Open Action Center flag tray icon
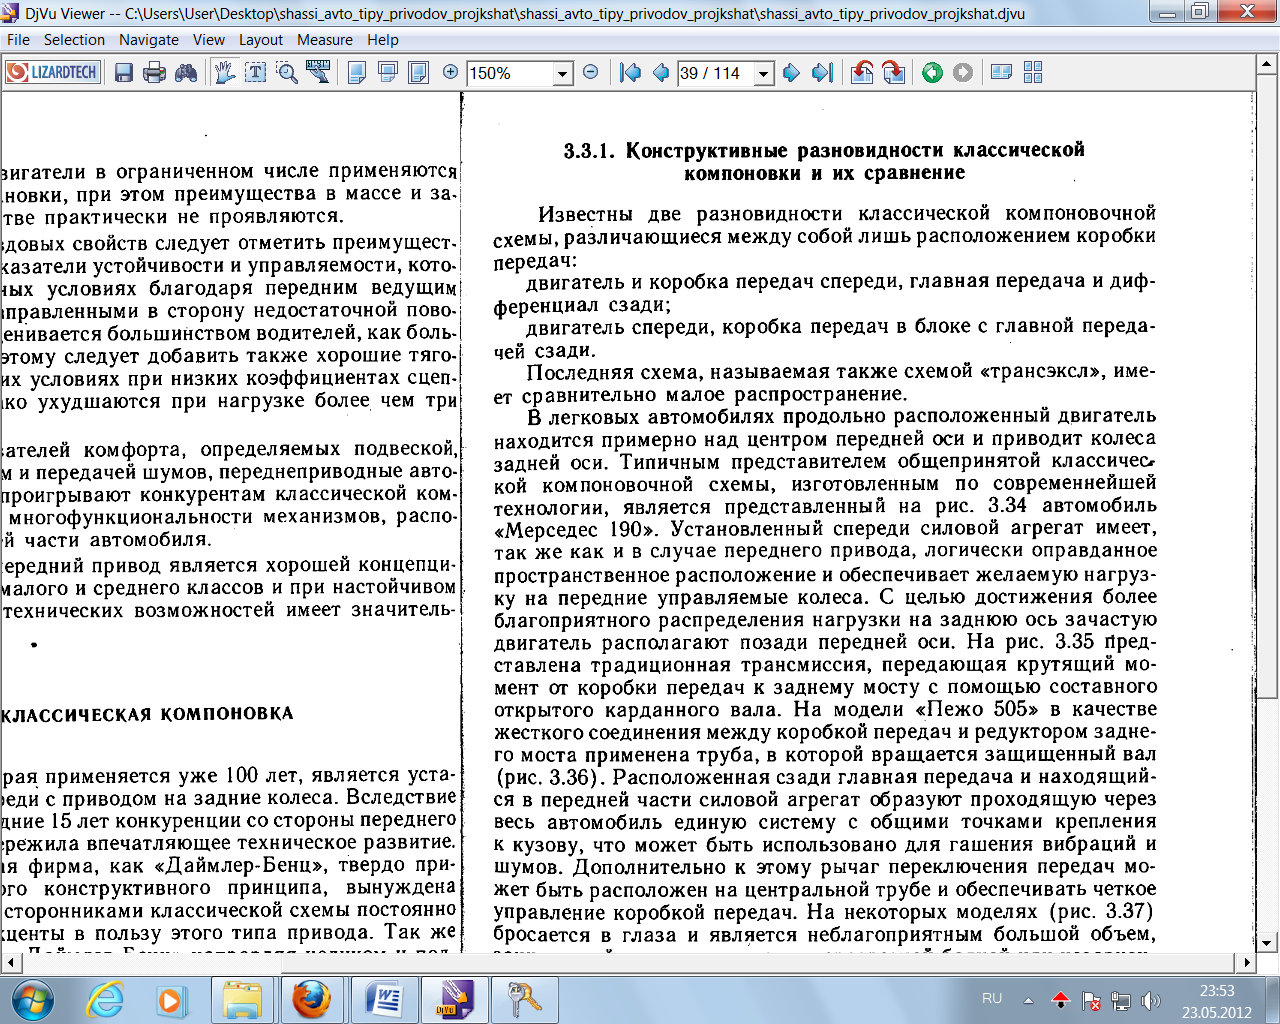 coord(1091,1000)
